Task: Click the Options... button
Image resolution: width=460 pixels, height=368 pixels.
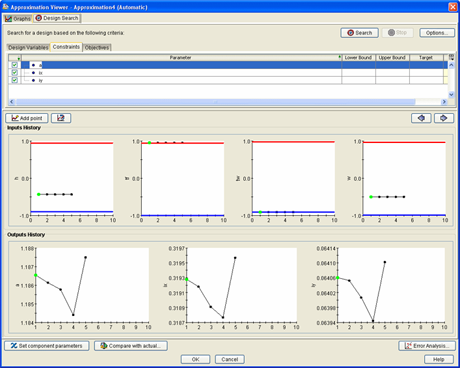Action: click(437, 33)
